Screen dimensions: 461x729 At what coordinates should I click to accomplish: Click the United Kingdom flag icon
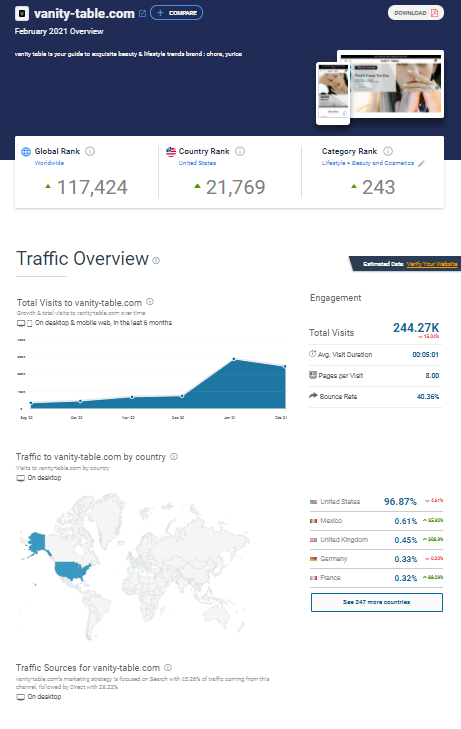tap(314, 540)
